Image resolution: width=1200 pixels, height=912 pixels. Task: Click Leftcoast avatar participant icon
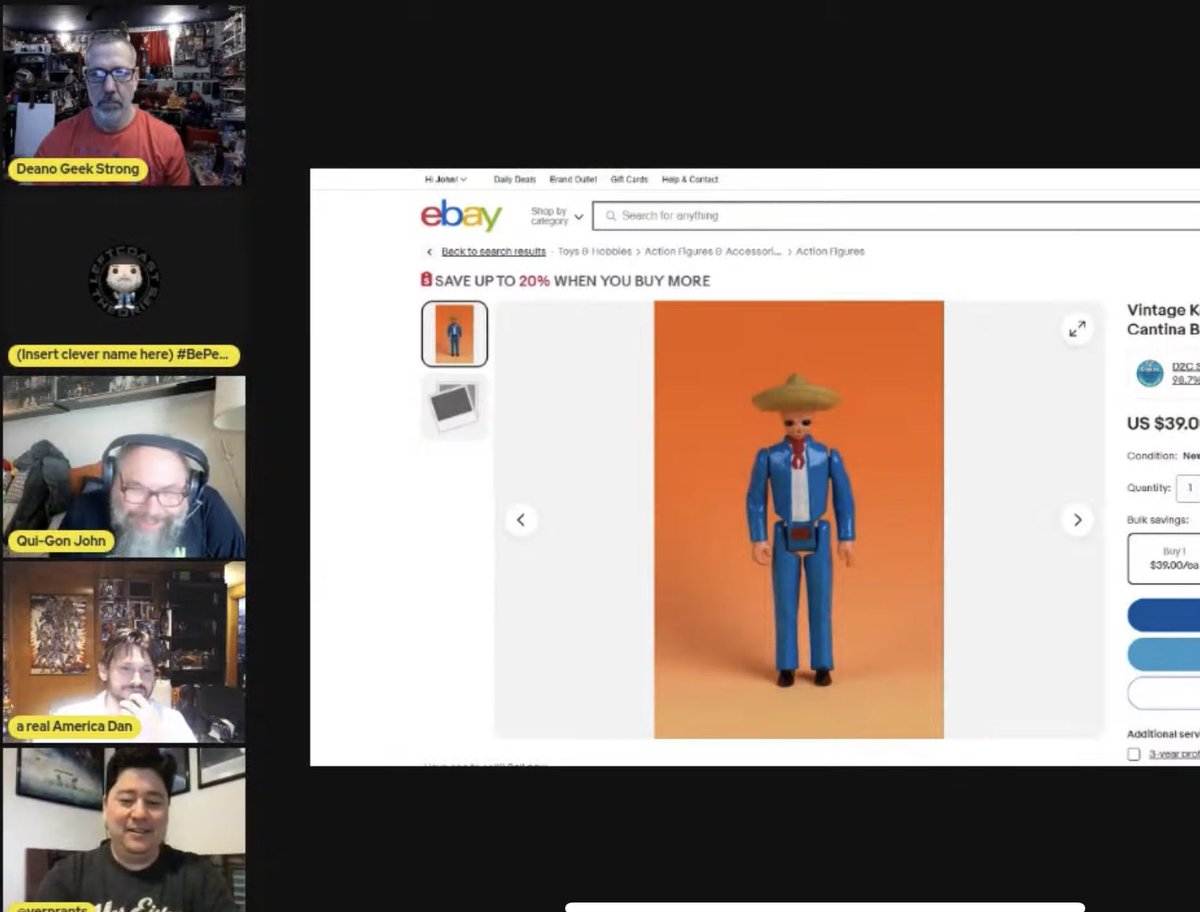pos(124,281)
